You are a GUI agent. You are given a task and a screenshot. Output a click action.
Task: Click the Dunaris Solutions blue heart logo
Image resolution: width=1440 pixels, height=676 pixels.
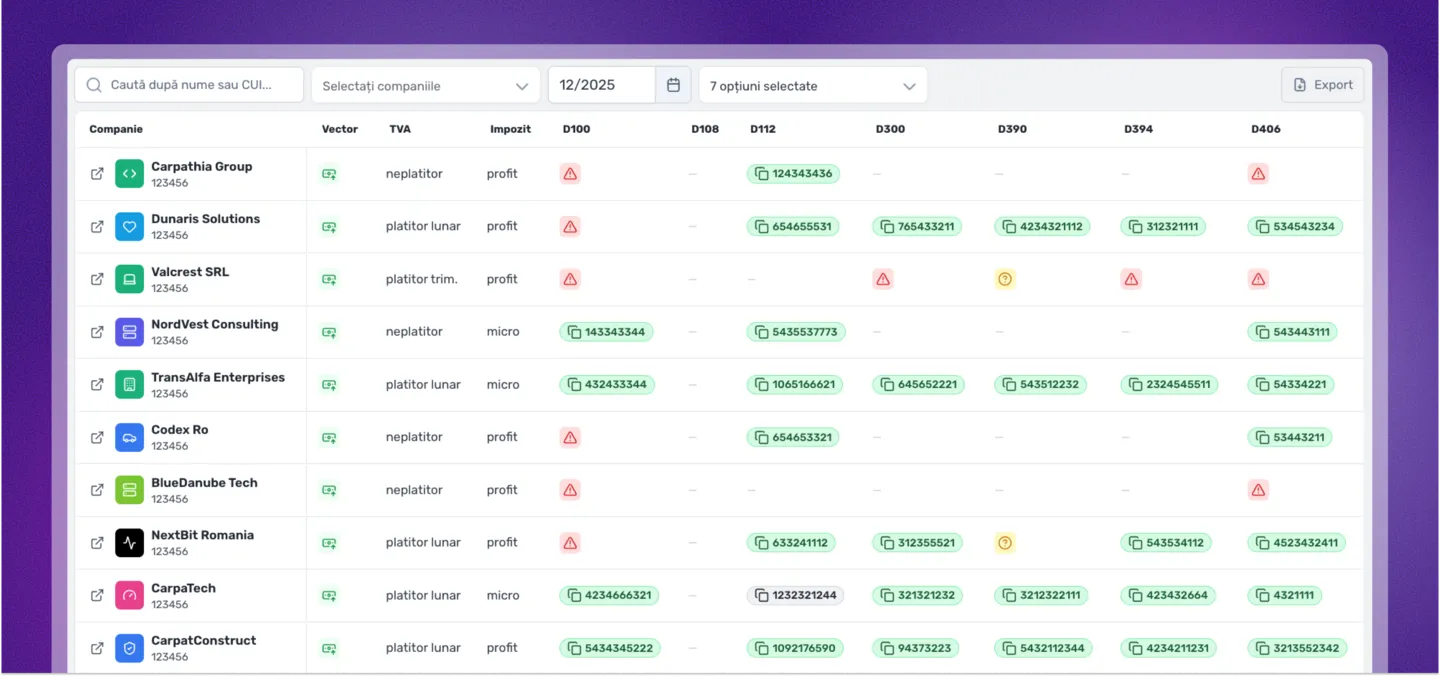point(129,227)
